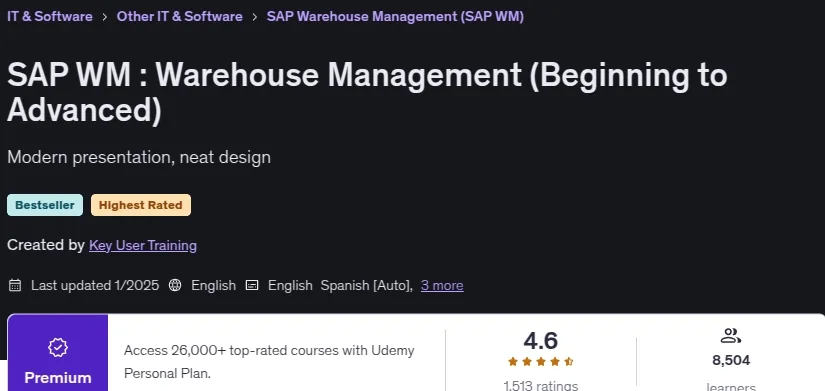Open Other IT & Software breadcrumb link
This screenshot has width=825, height=391.
[x=179, y=16]
